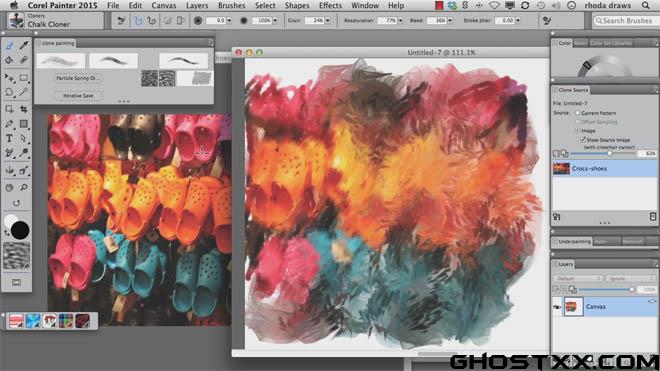Select the Text tool
Viewport: 660px width, 371px height.
click(9, 138)
